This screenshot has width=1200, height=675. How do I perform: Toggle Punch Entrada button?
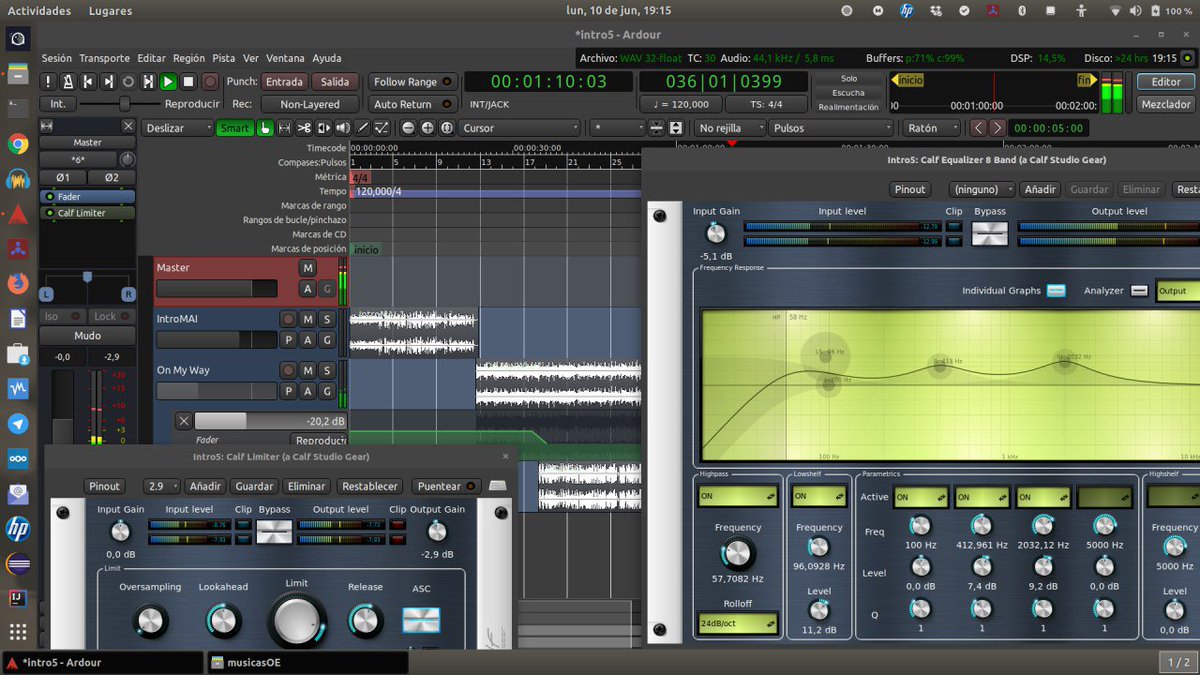(x=285, y=82)
